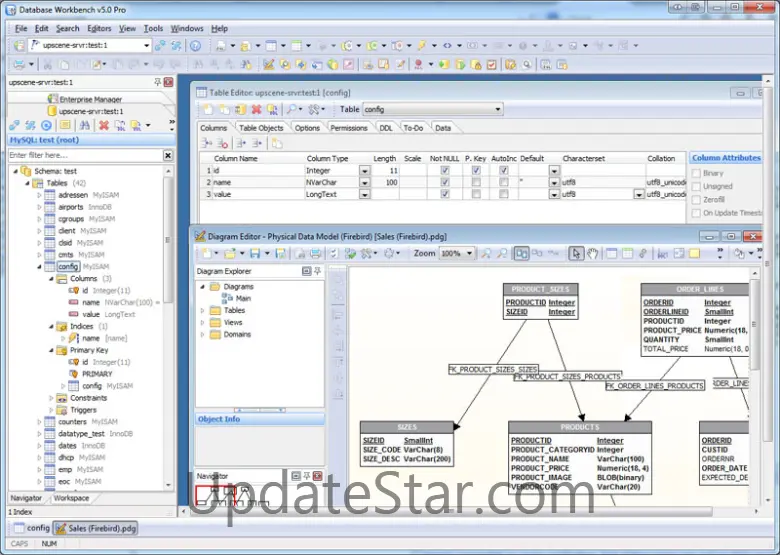Open the Windows menu
780x555 pixels.
(187, 28)
